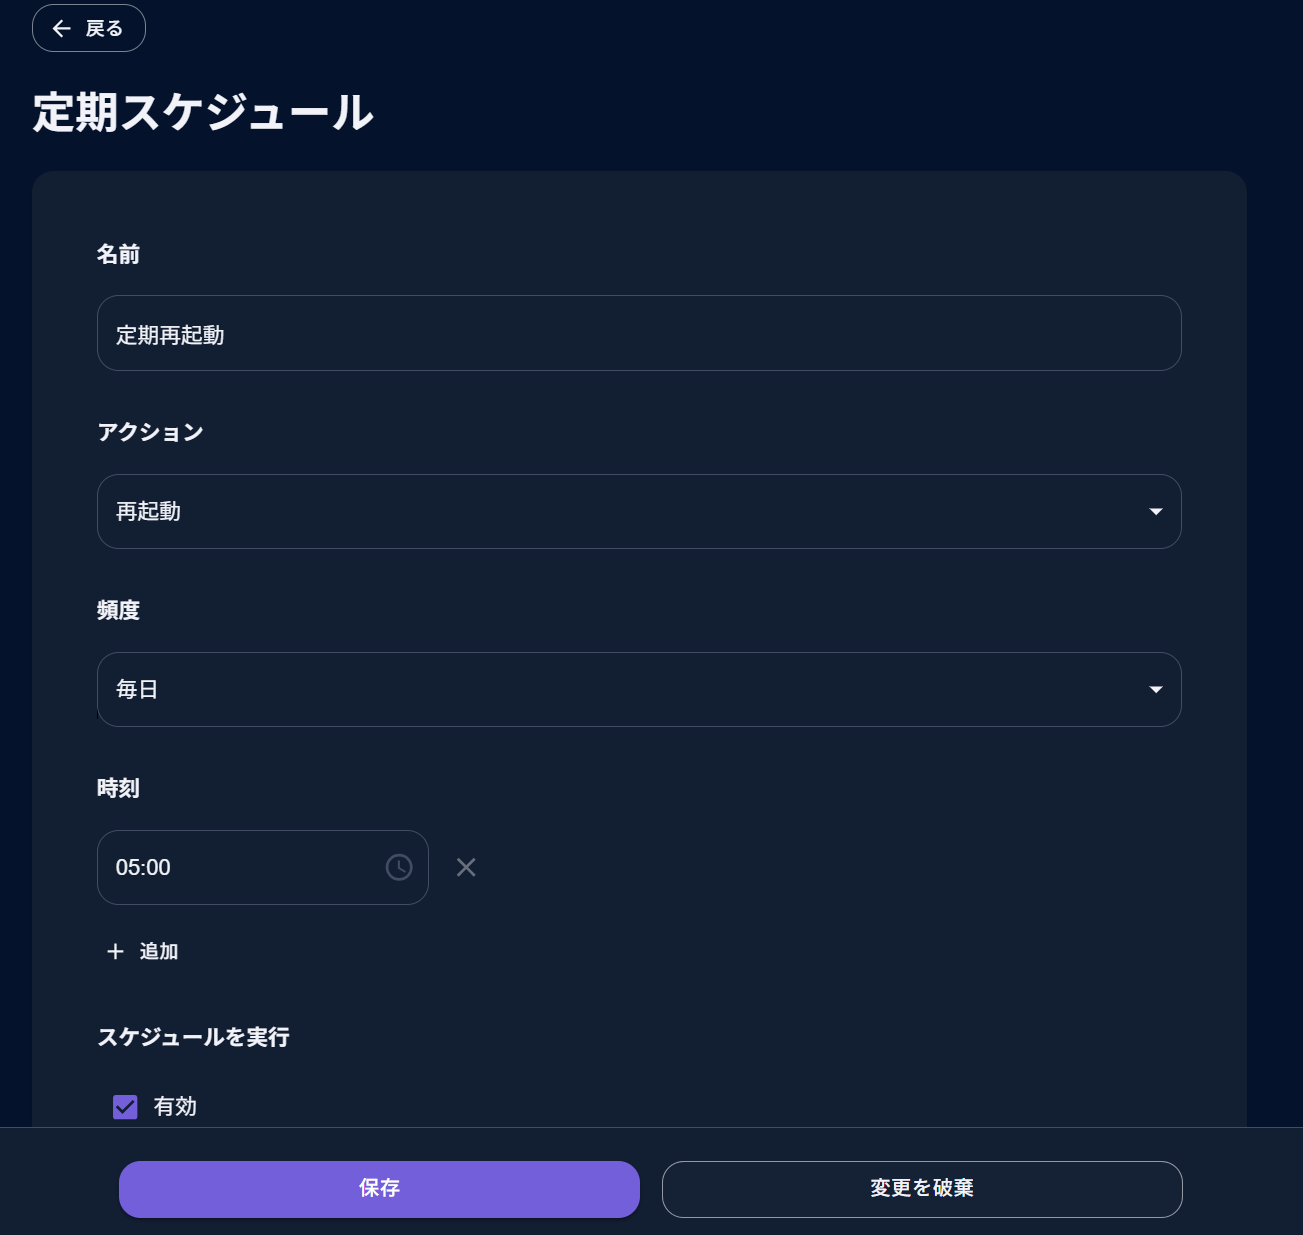Image resolution: width=1303 pixels, height=1235 pixels.
Task: Click the 有効 label text
Action: click(x=175, y=1106)
